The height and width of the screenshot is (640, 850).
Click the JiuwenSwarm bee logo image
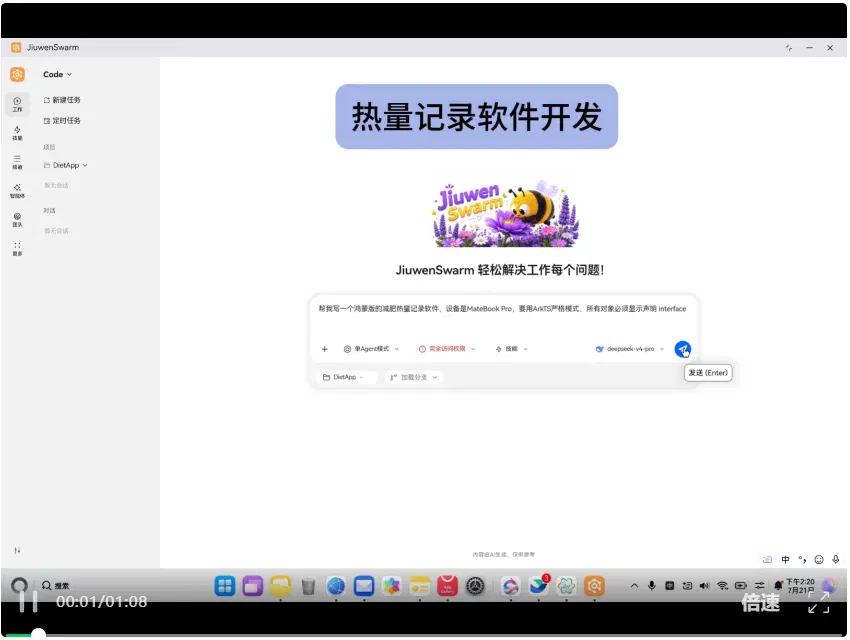pyautogui.click(x=506, y=214)
